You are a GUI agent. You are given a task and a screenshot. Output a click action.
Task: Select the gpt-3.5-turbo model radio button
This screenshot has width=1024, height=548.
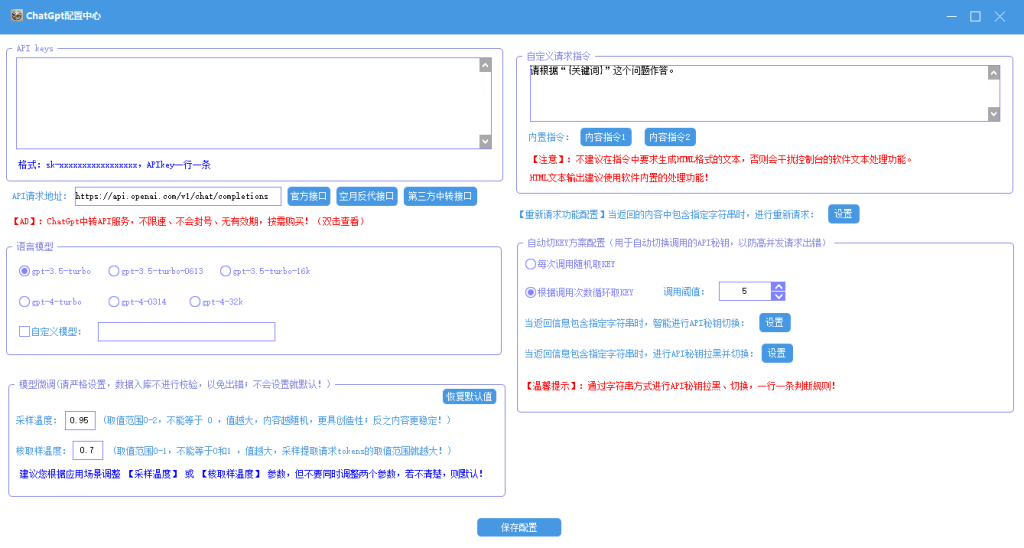pos(25,271)
